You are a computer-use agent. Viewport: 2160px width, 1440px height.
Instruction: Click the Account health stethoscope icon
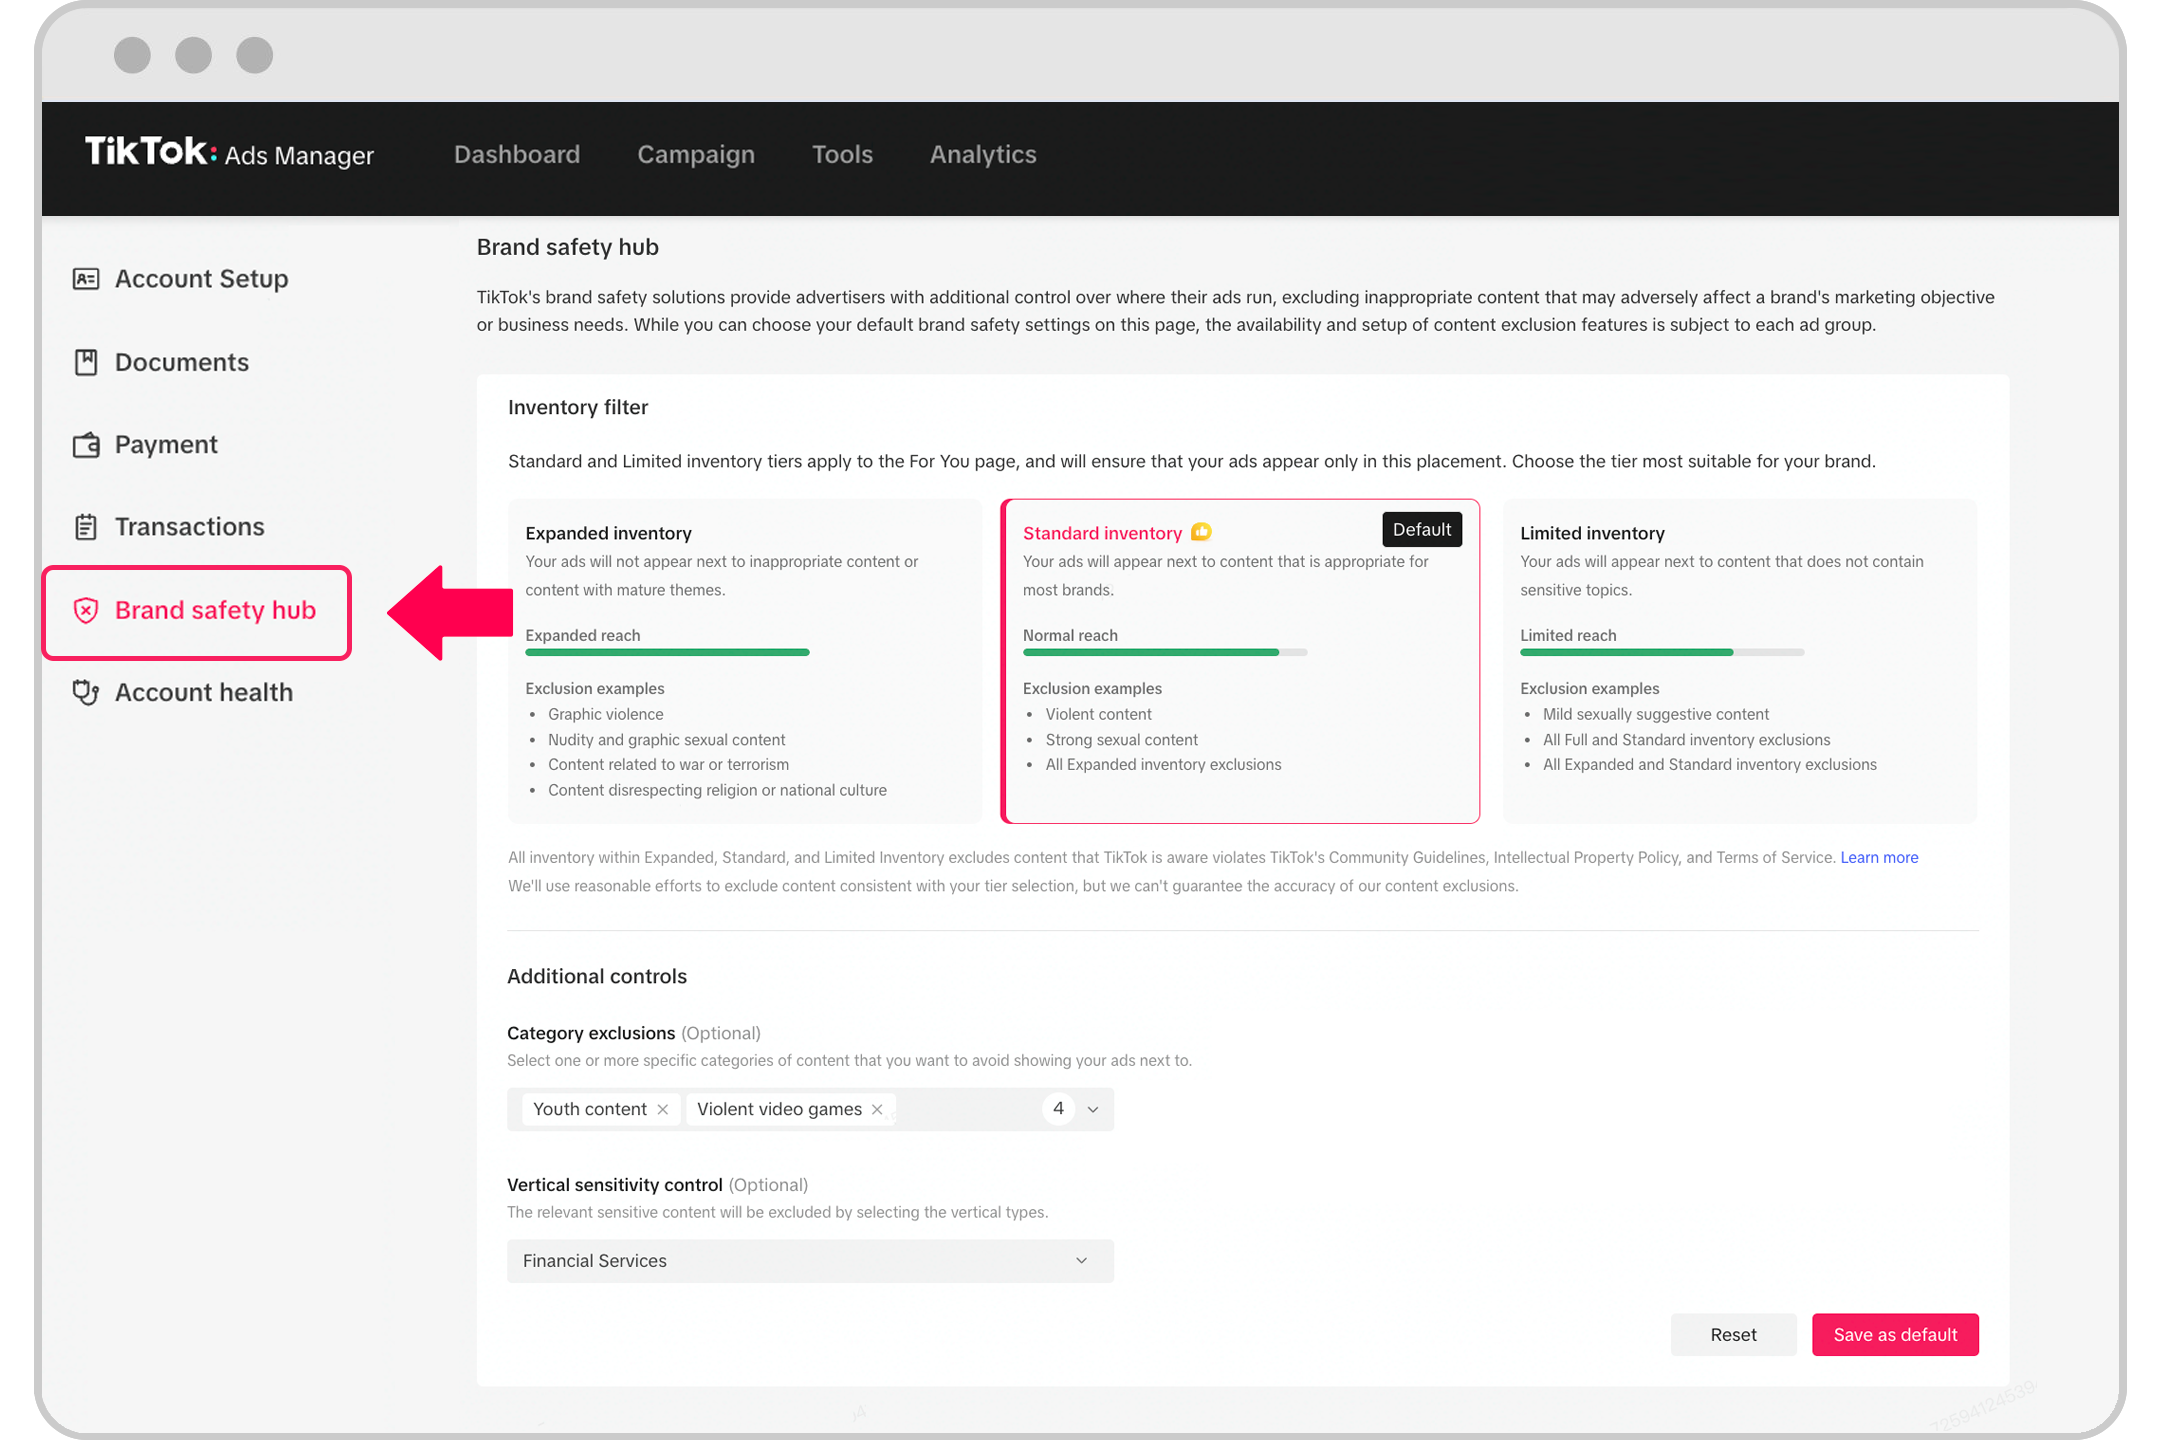pos(86,692)
